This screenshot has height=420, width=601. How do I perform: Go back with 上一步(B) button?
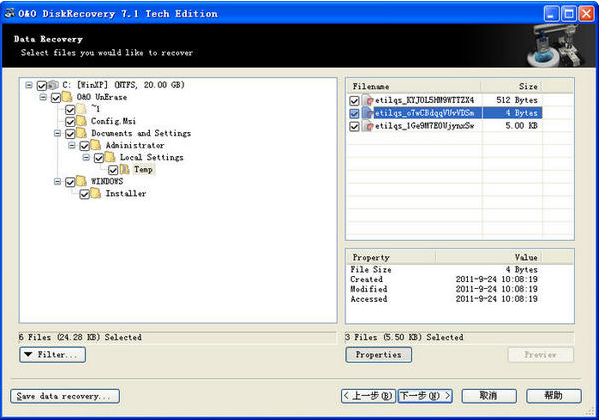[x=368, y=396]
